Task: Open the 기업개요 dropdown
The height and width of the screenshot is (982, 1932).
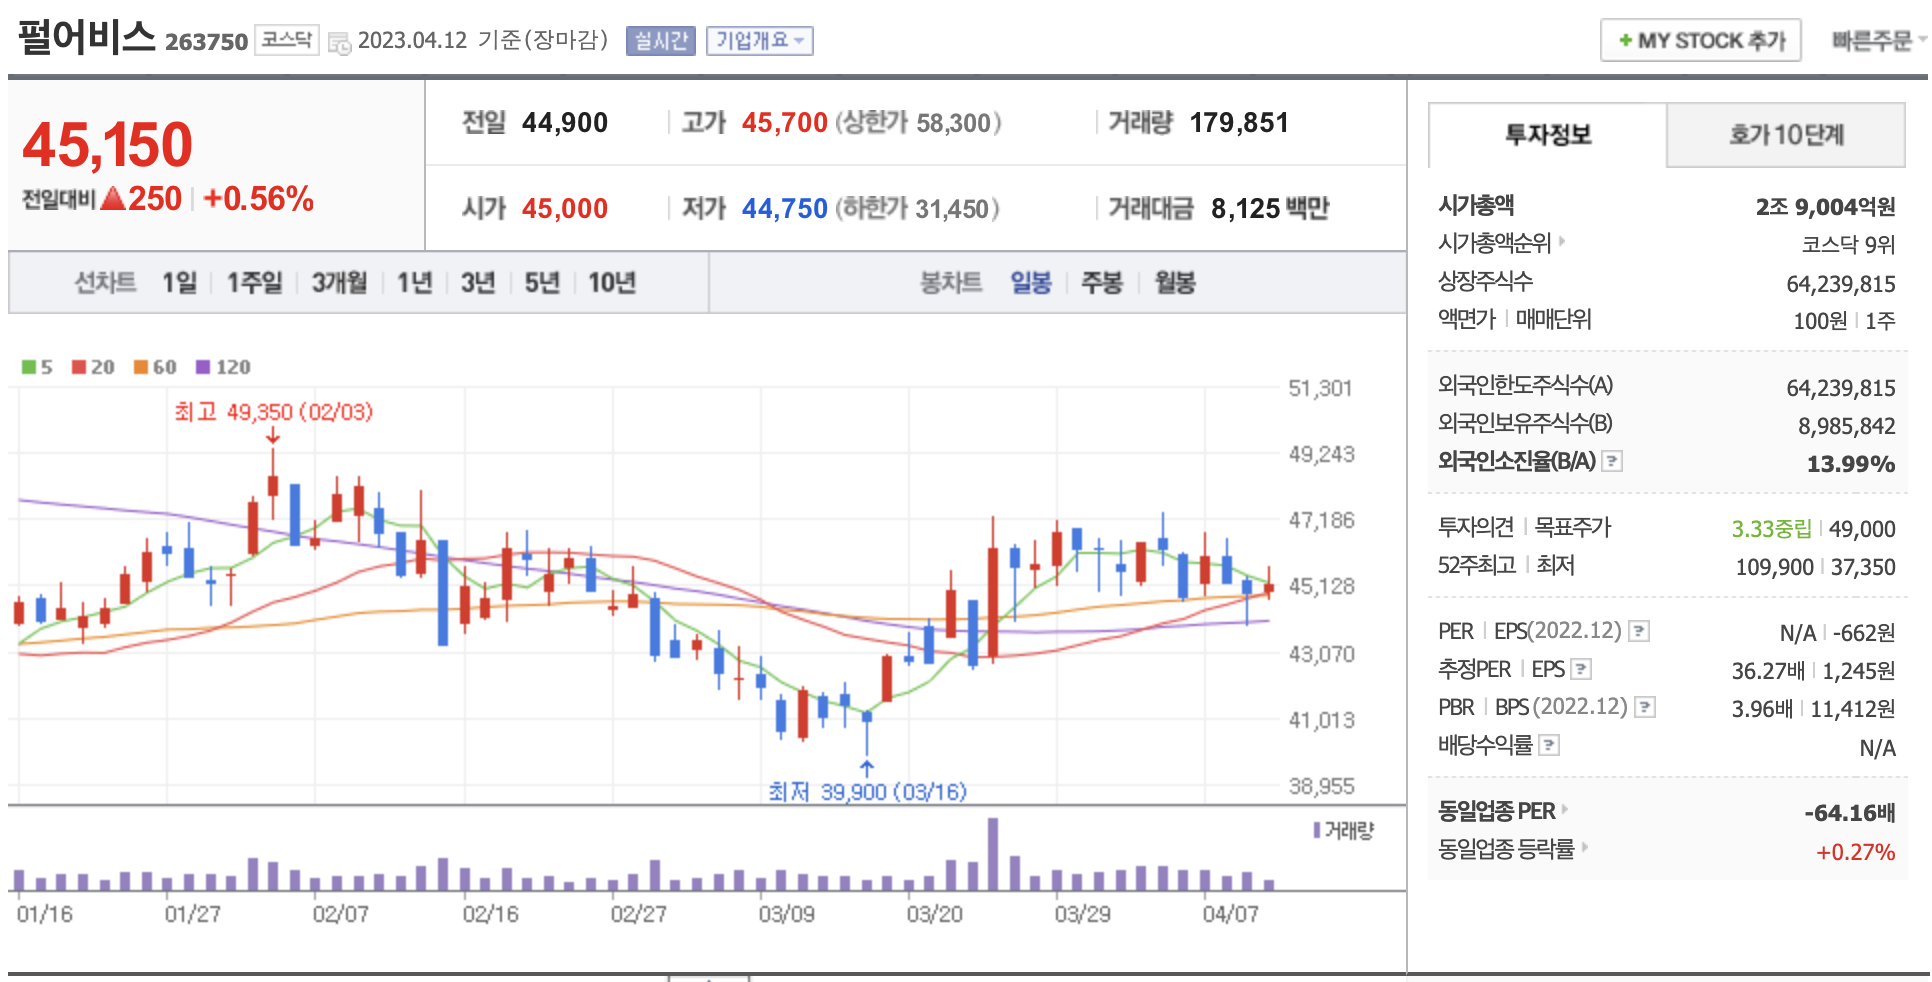Action: pyautogui.click(x=759, y=41)
